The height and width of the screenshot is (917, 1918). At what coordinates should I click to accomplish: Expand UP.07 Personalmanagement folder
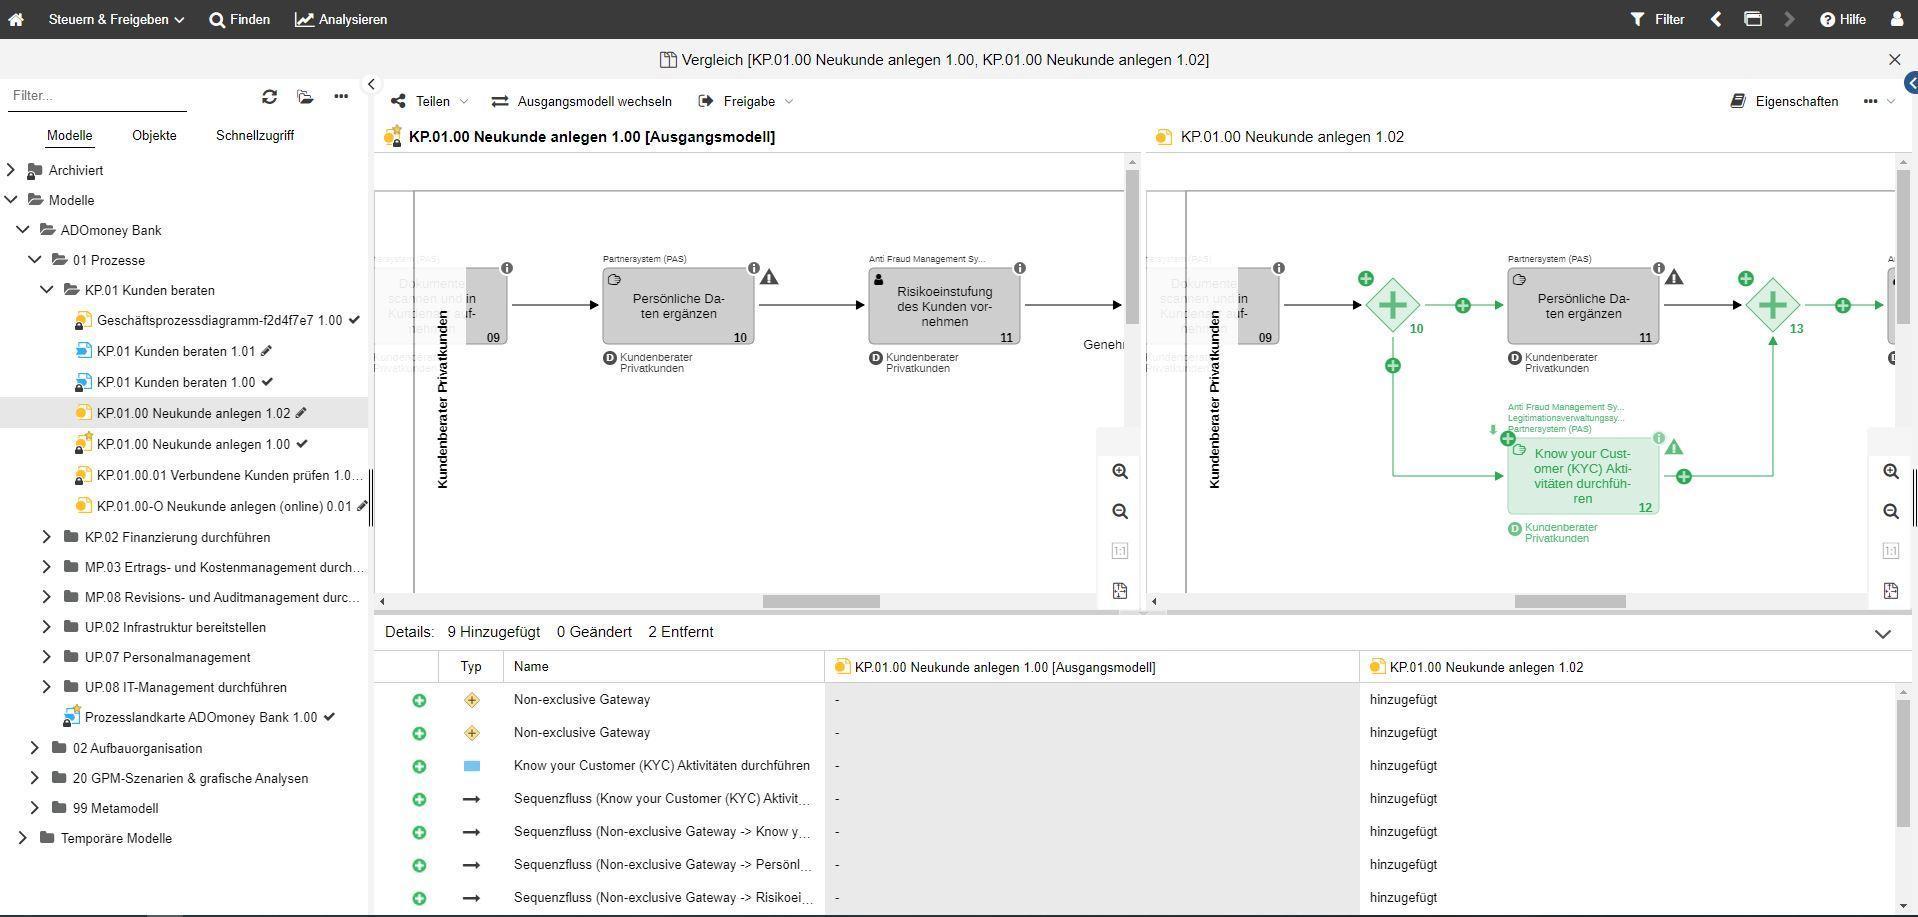pyautogui.click(x=47, y=657)
